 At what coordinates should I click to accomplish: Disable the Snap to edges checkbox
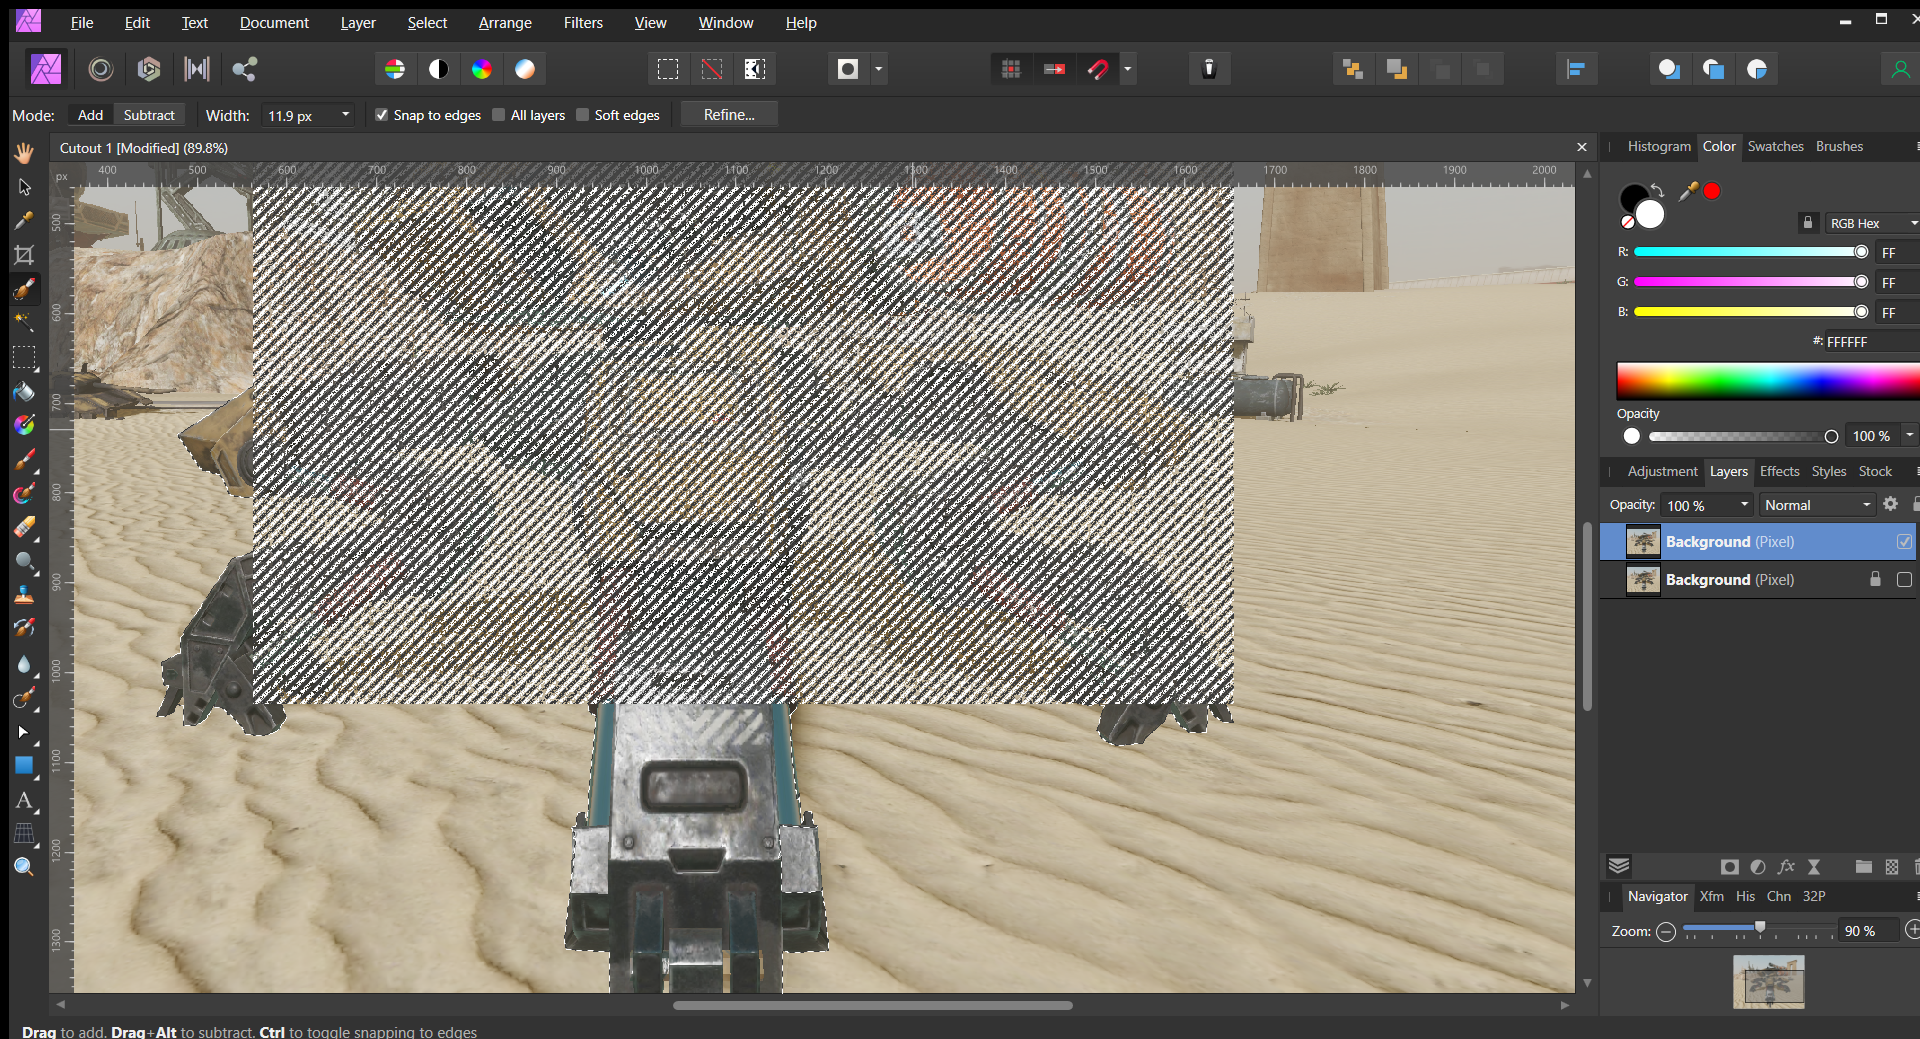pyautogui.click(x=381, y=115)
